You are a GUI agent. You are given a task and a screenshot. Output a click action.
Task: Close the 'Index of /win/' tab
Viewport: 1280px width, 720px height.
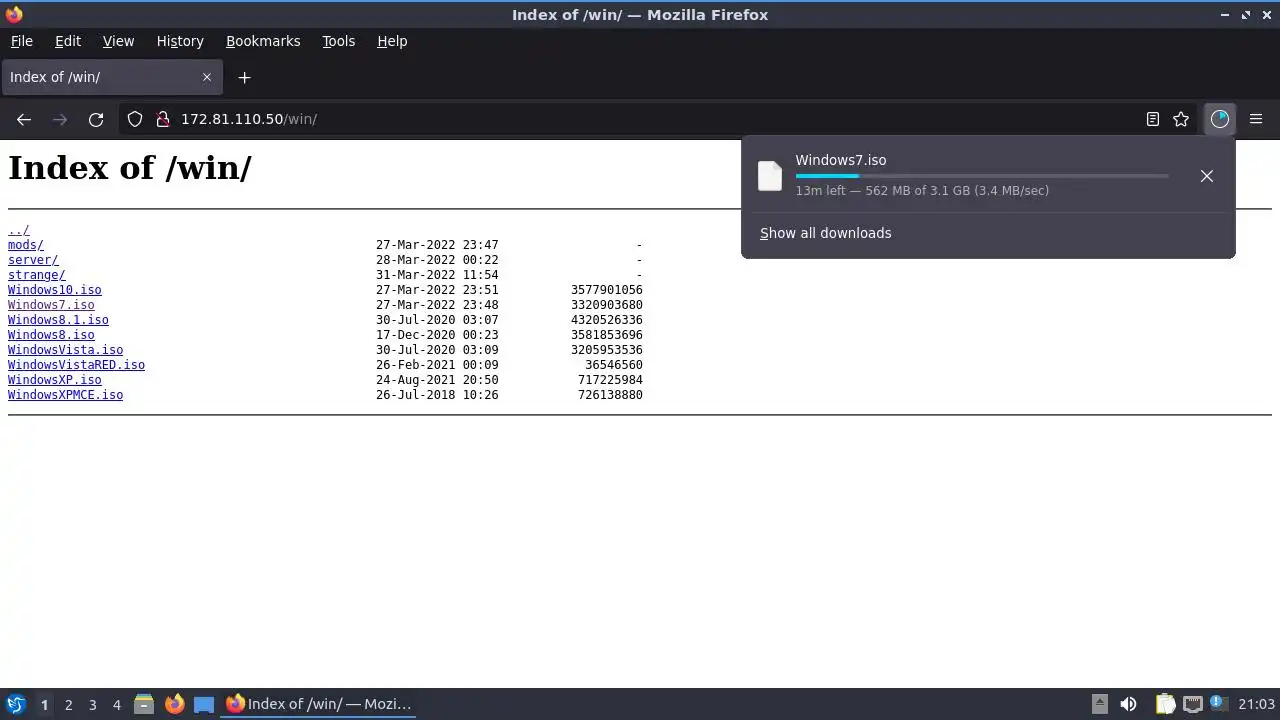click(207, 77)
